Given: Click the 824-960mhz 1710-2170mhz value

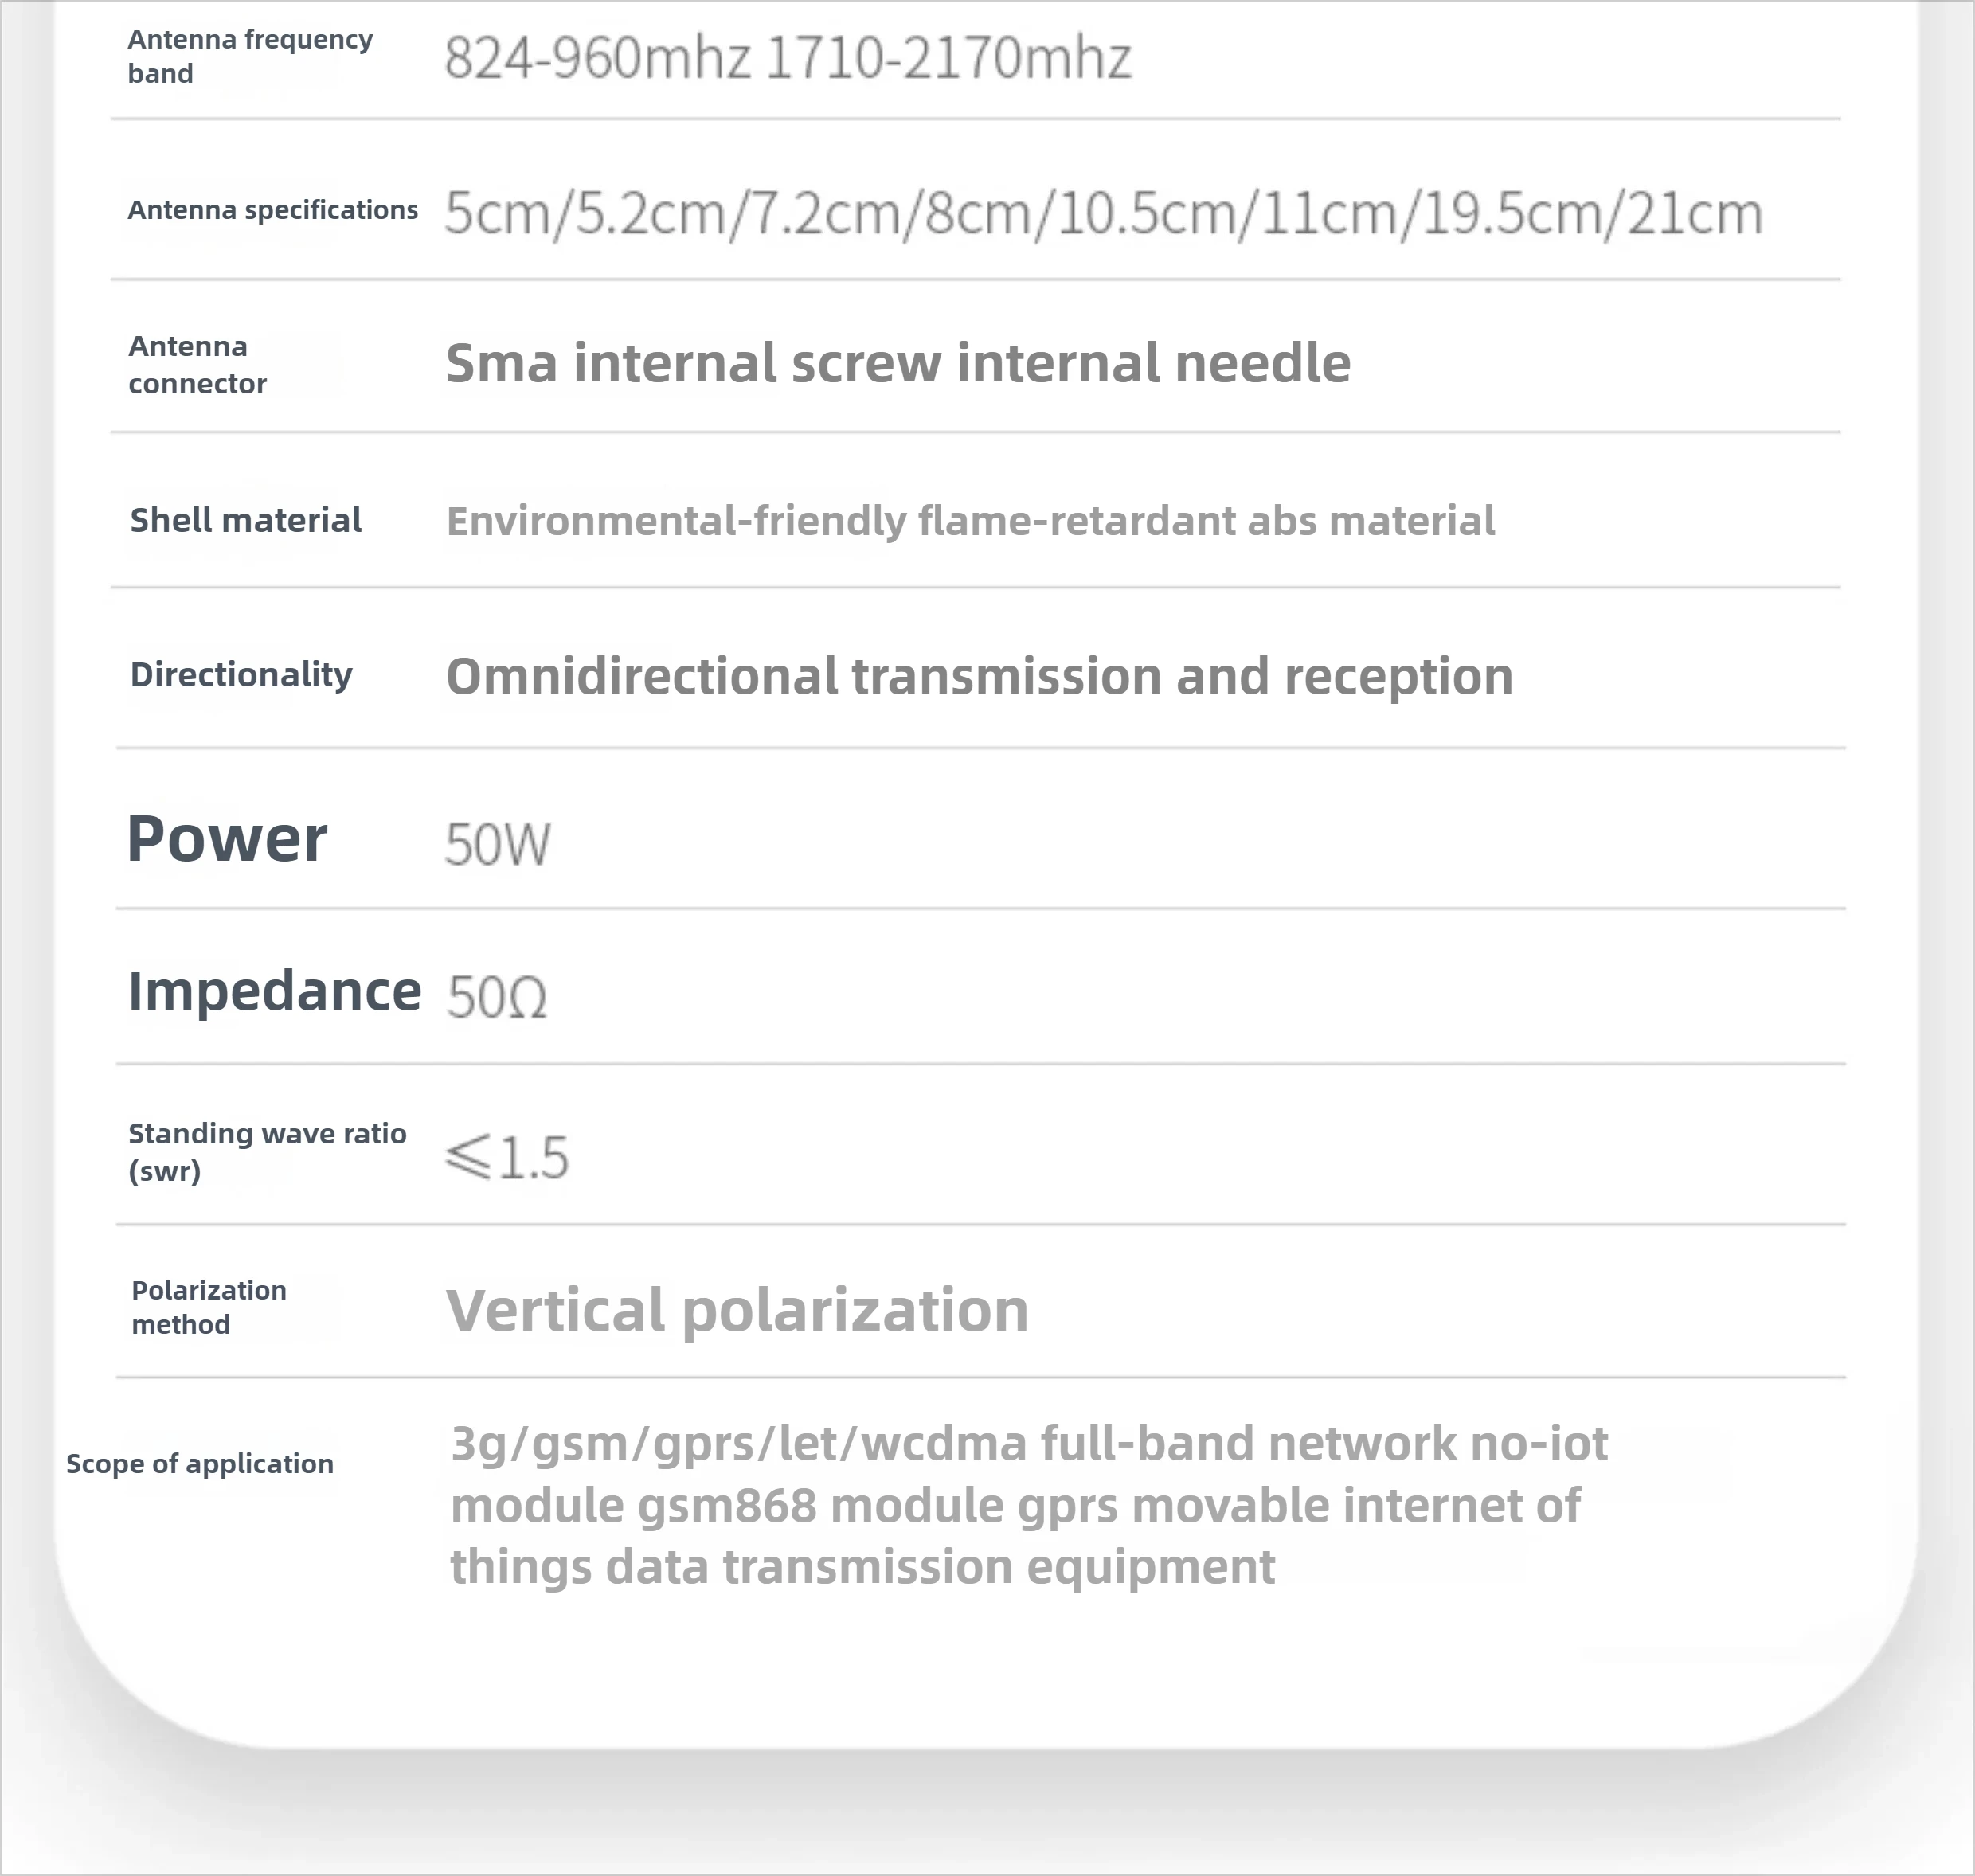Looking at the screenshot, I should pos(787,58).
